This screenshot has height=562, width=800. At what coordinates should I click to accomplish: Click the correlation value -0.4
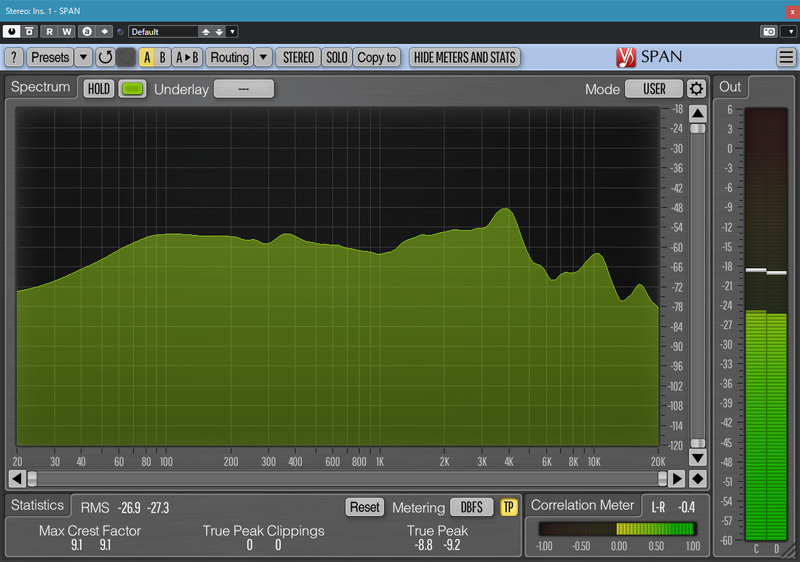coord(687,507)
